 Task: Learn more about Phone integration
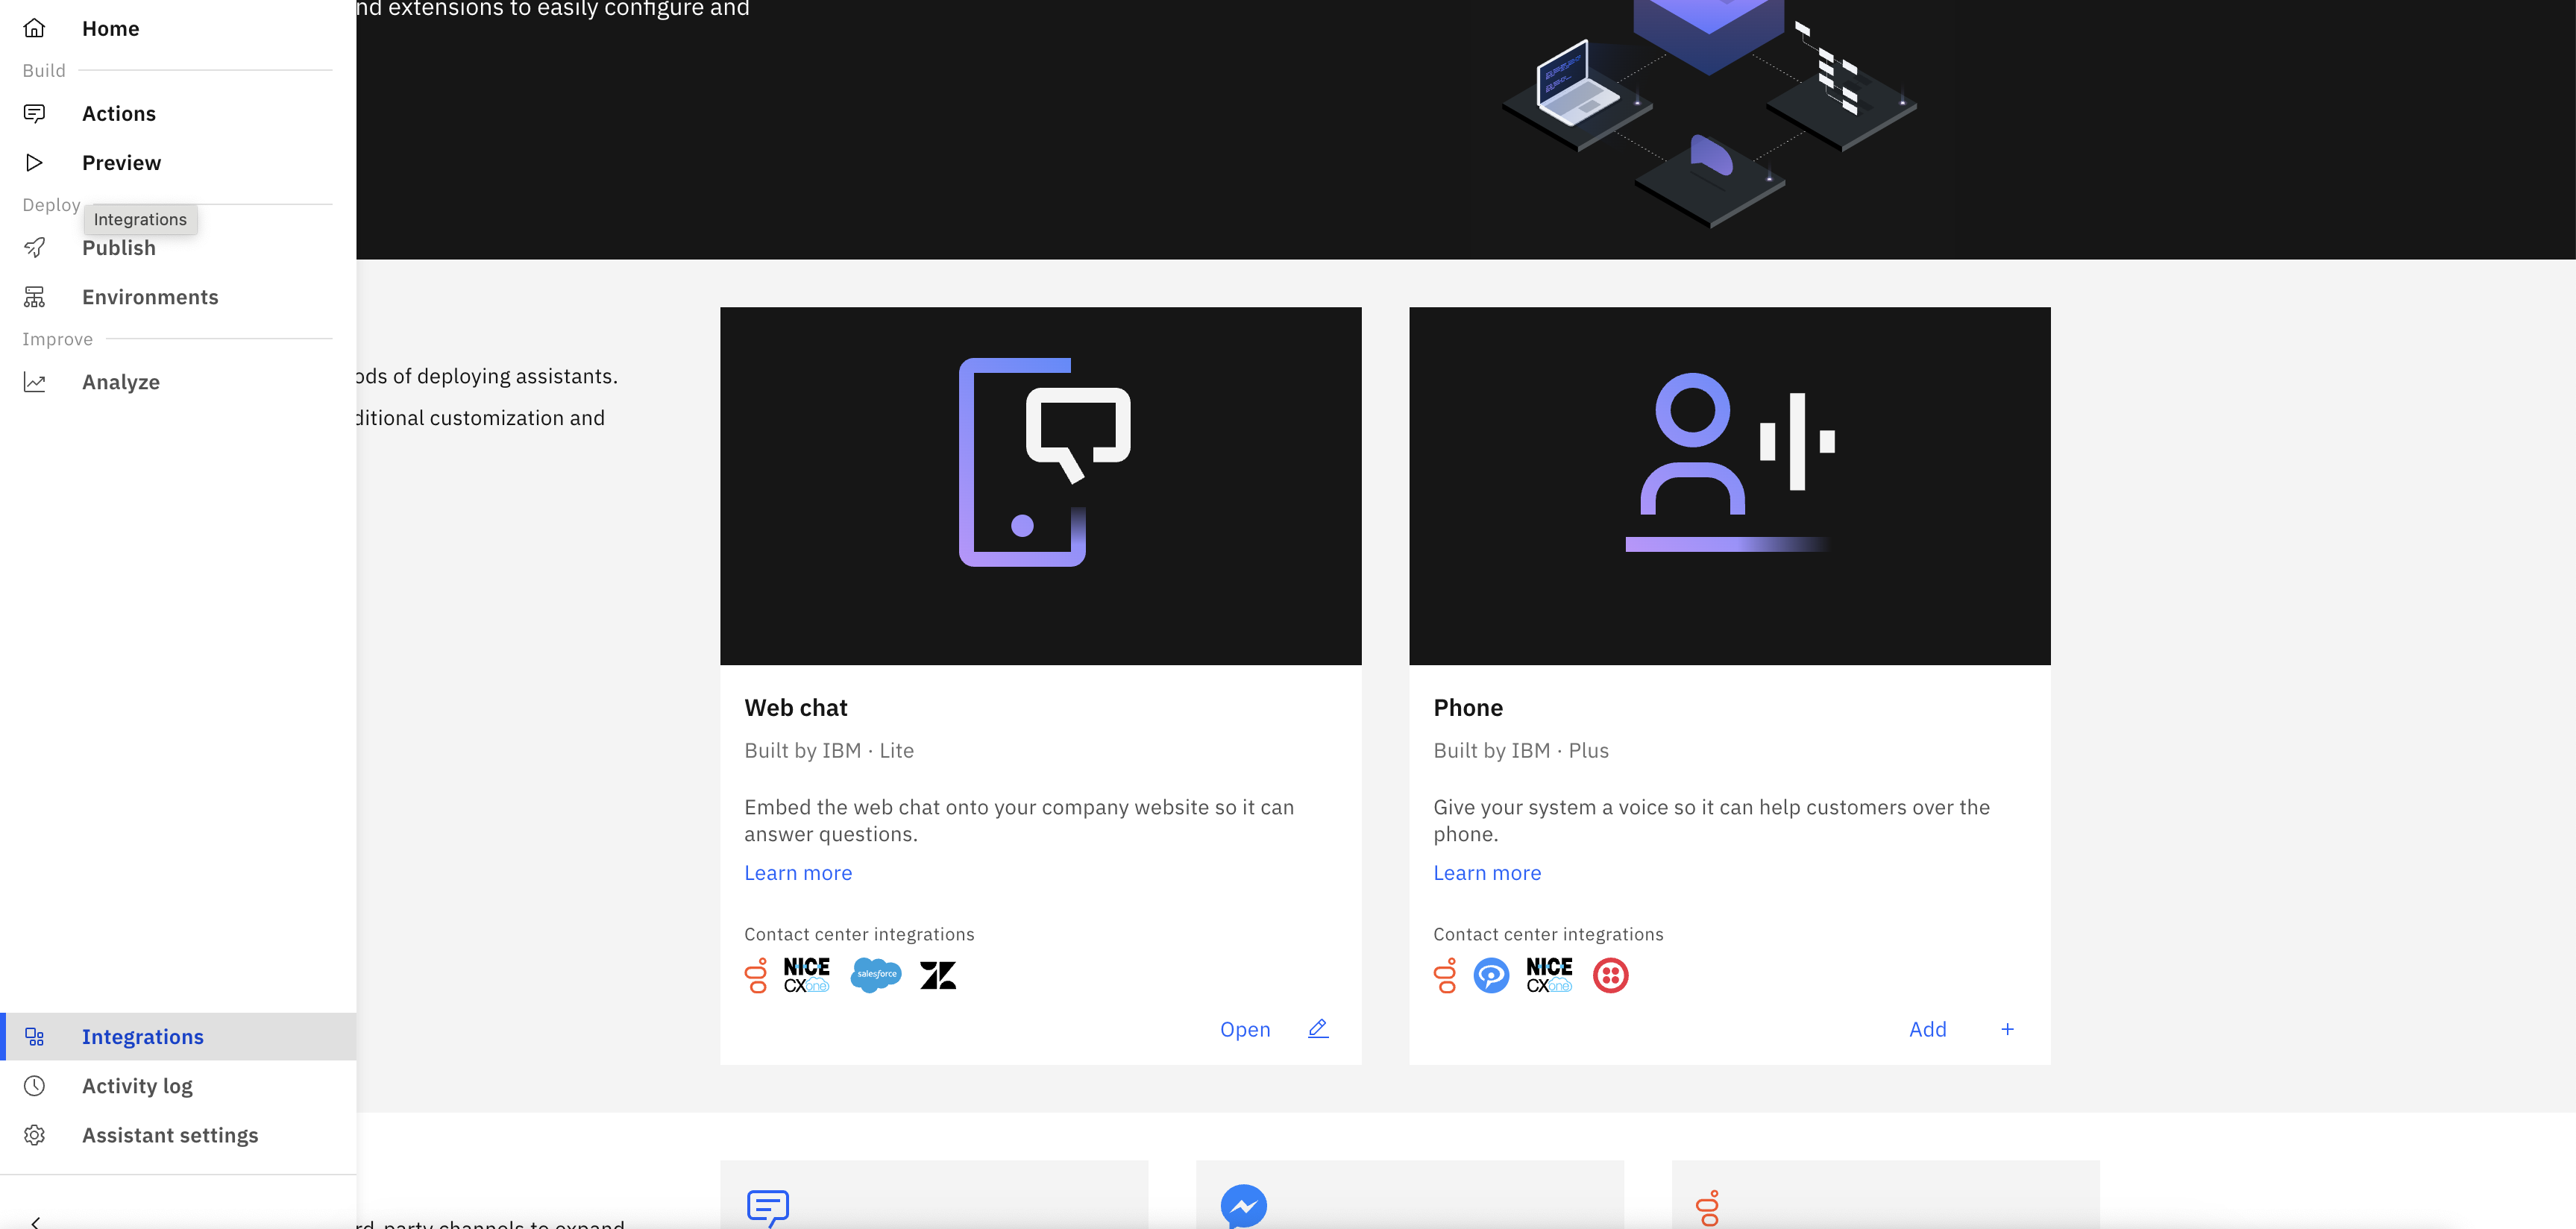pyautogui.click(x=1487, y=871)
